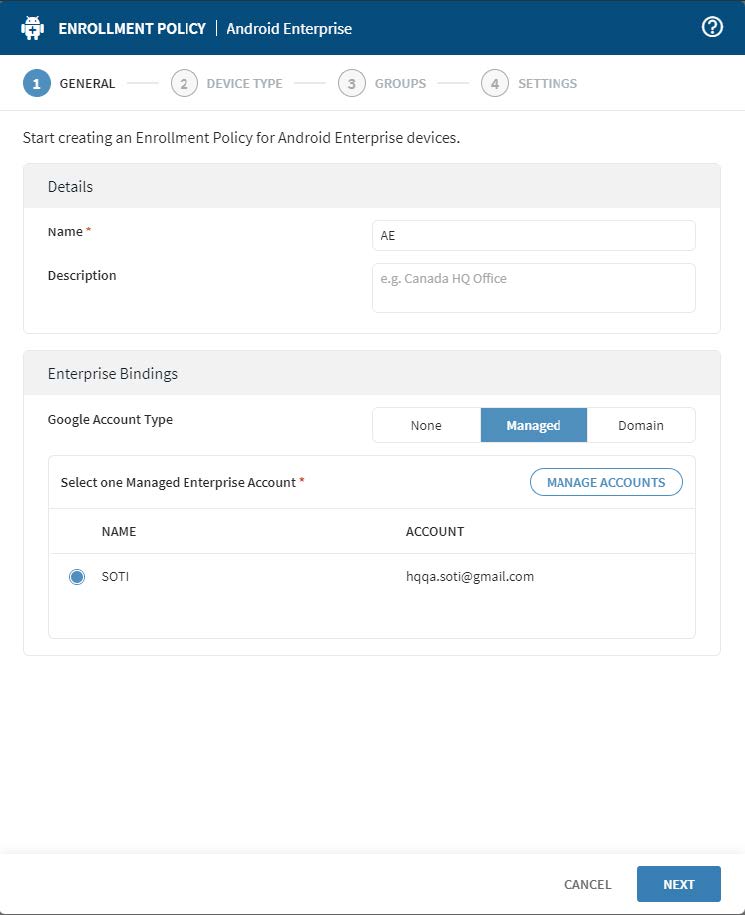Click the Name input field
Screen dimensions: 745x915
533,236
